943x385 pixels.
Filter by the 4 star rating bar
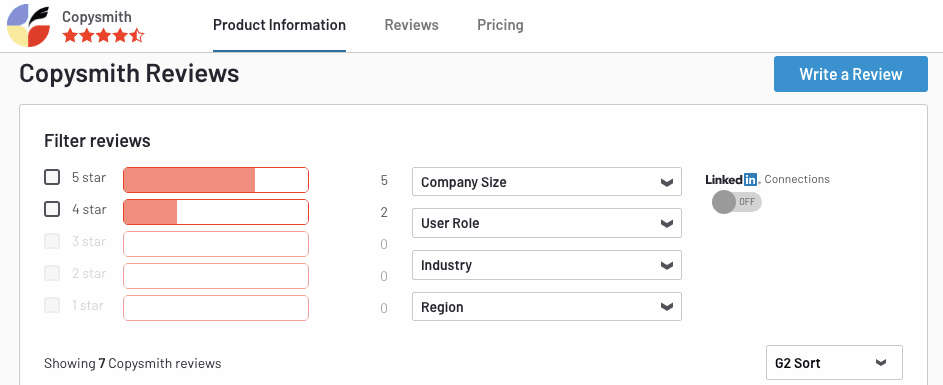(x=216, y=212)
